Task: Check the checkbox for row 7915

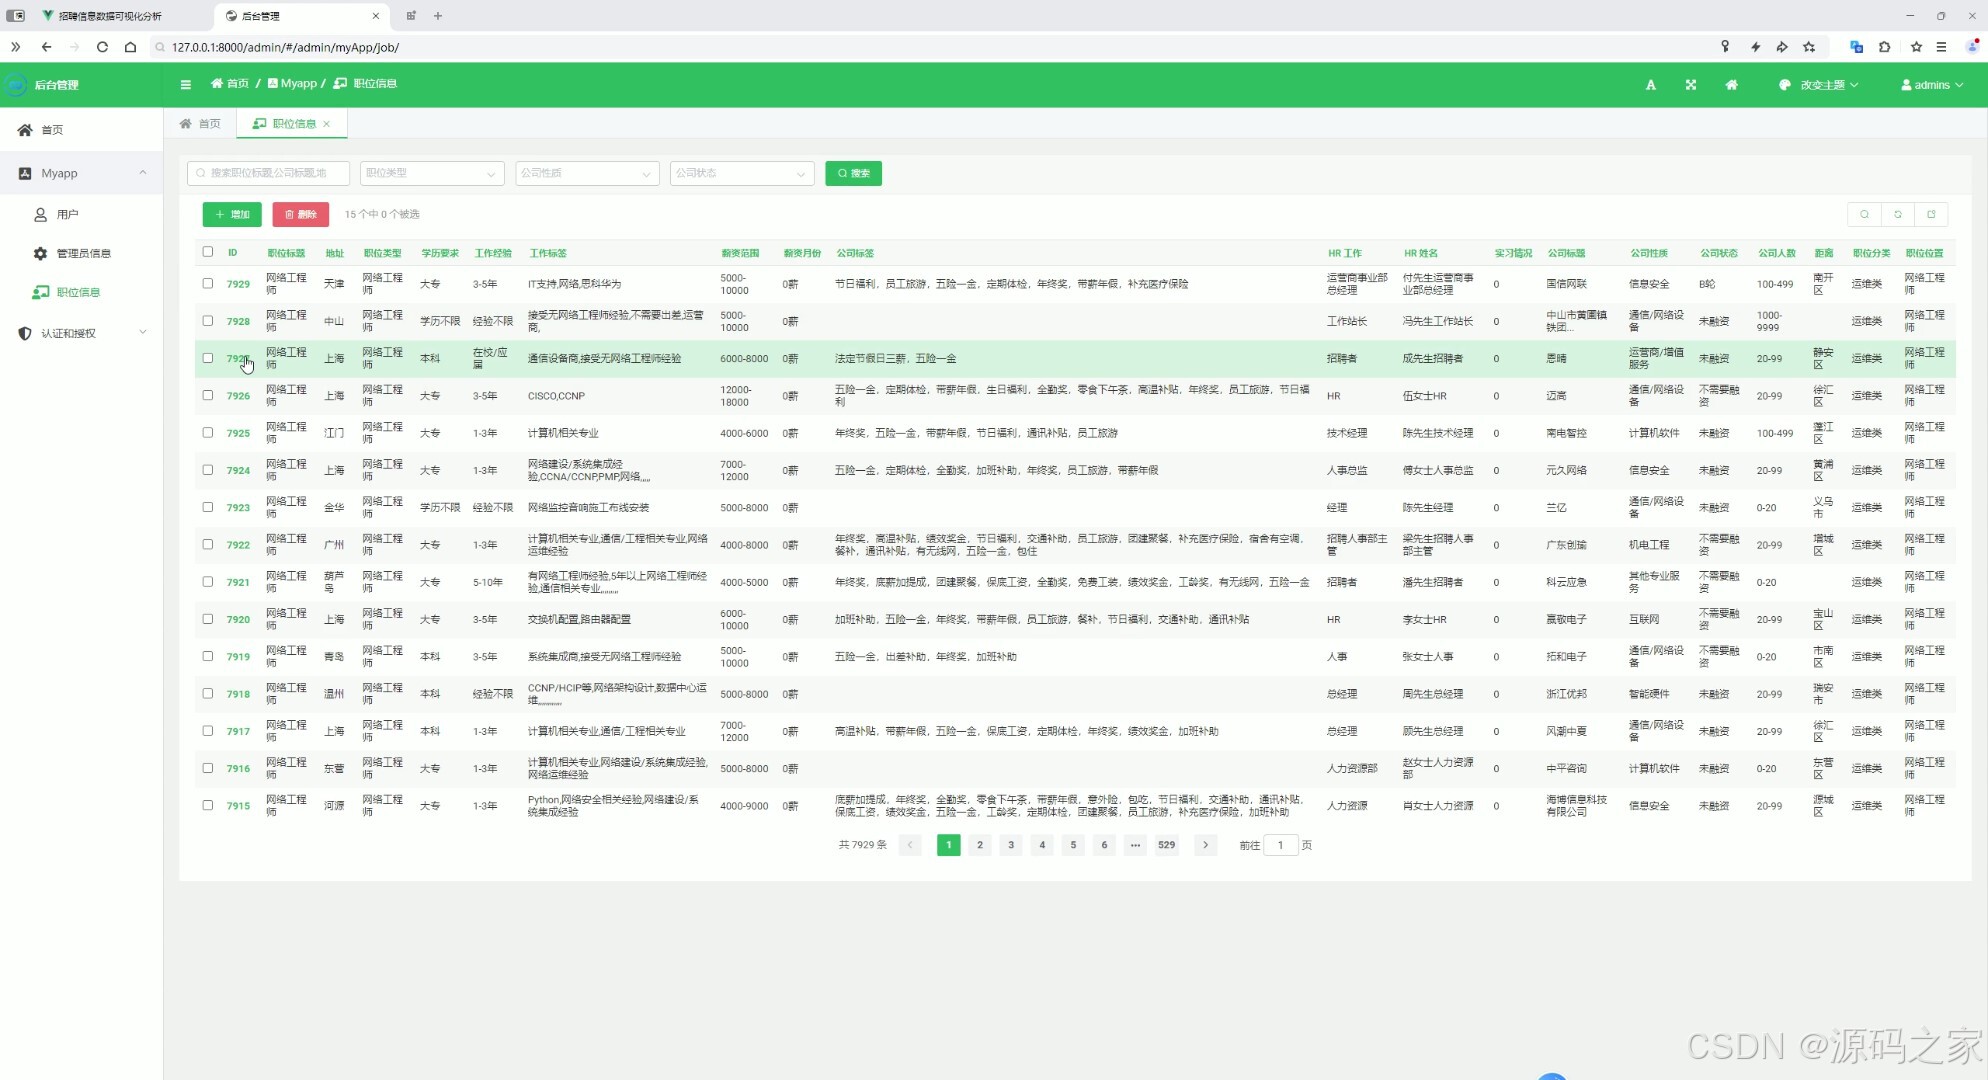Action: pos(208,805)
